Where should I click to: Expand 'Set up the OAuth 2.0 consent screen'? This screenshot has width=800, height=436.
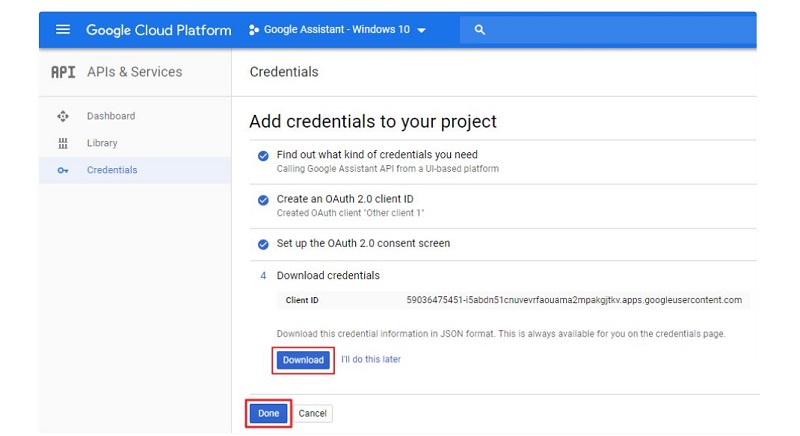pyautogui.click(x=363, y=243)
